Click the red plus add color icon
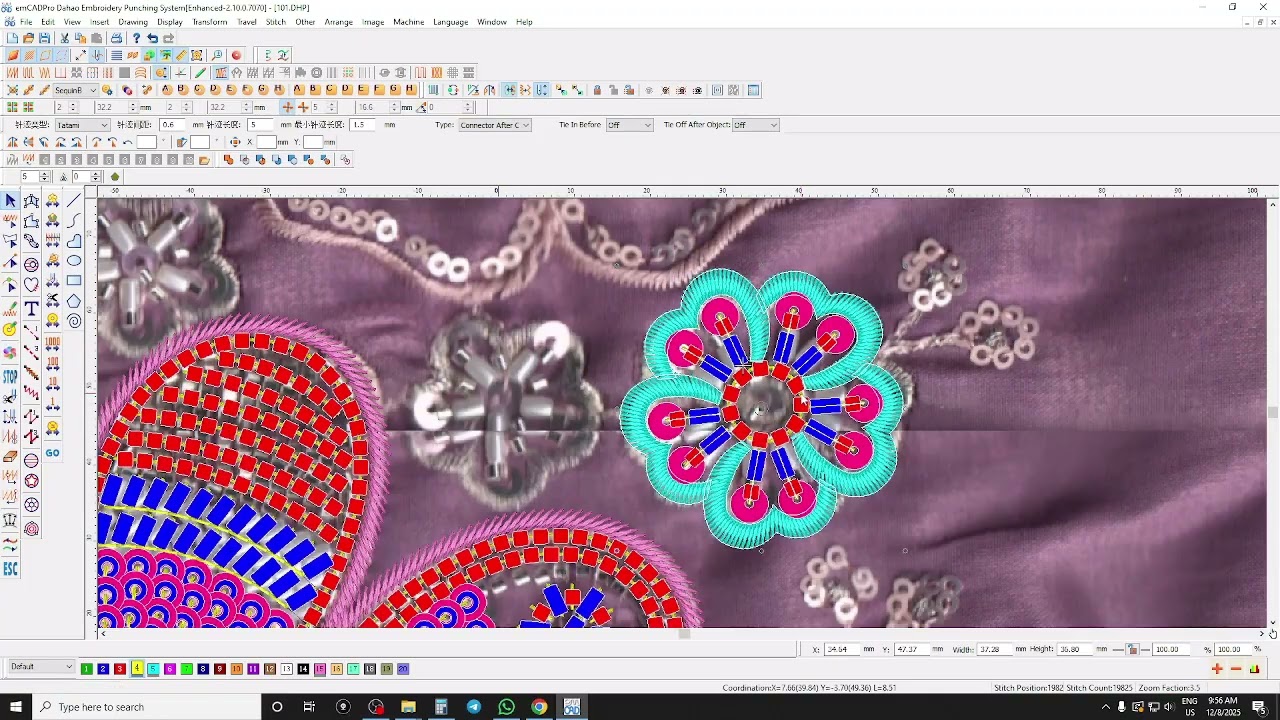 [1217, 669]
